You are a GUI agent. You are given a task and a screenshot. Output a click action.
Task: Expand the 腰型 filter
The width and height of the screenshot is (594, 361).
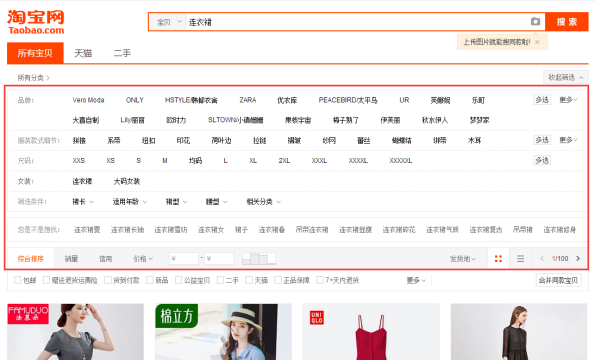coord(216,202)
